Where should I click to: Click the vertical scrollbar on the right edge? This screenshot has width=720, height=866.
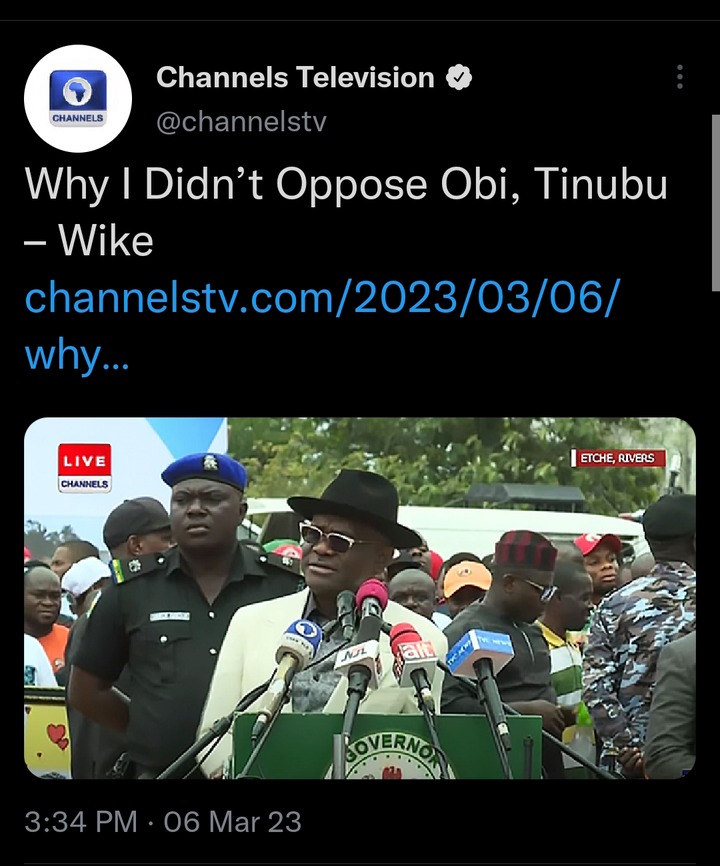coord(716,203)
